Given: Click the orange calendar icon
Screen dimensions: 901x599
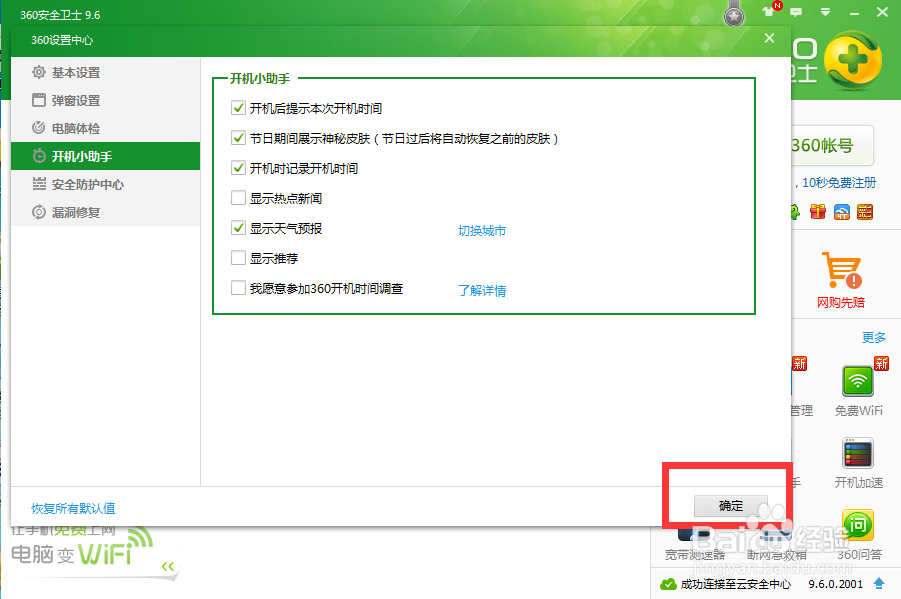Looking at the screenshot, I should [865, 212].
